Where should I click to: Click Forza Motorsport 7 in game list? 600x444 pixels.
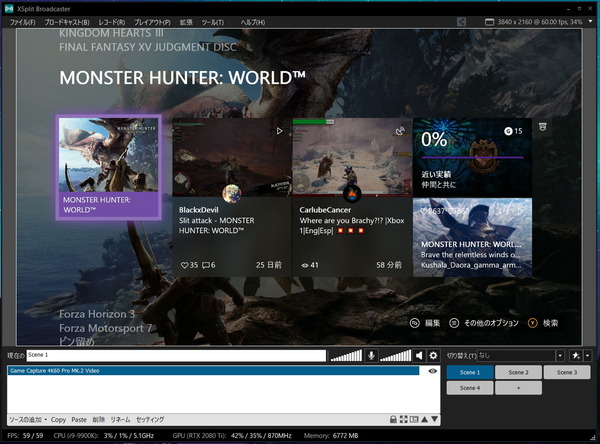106,328
